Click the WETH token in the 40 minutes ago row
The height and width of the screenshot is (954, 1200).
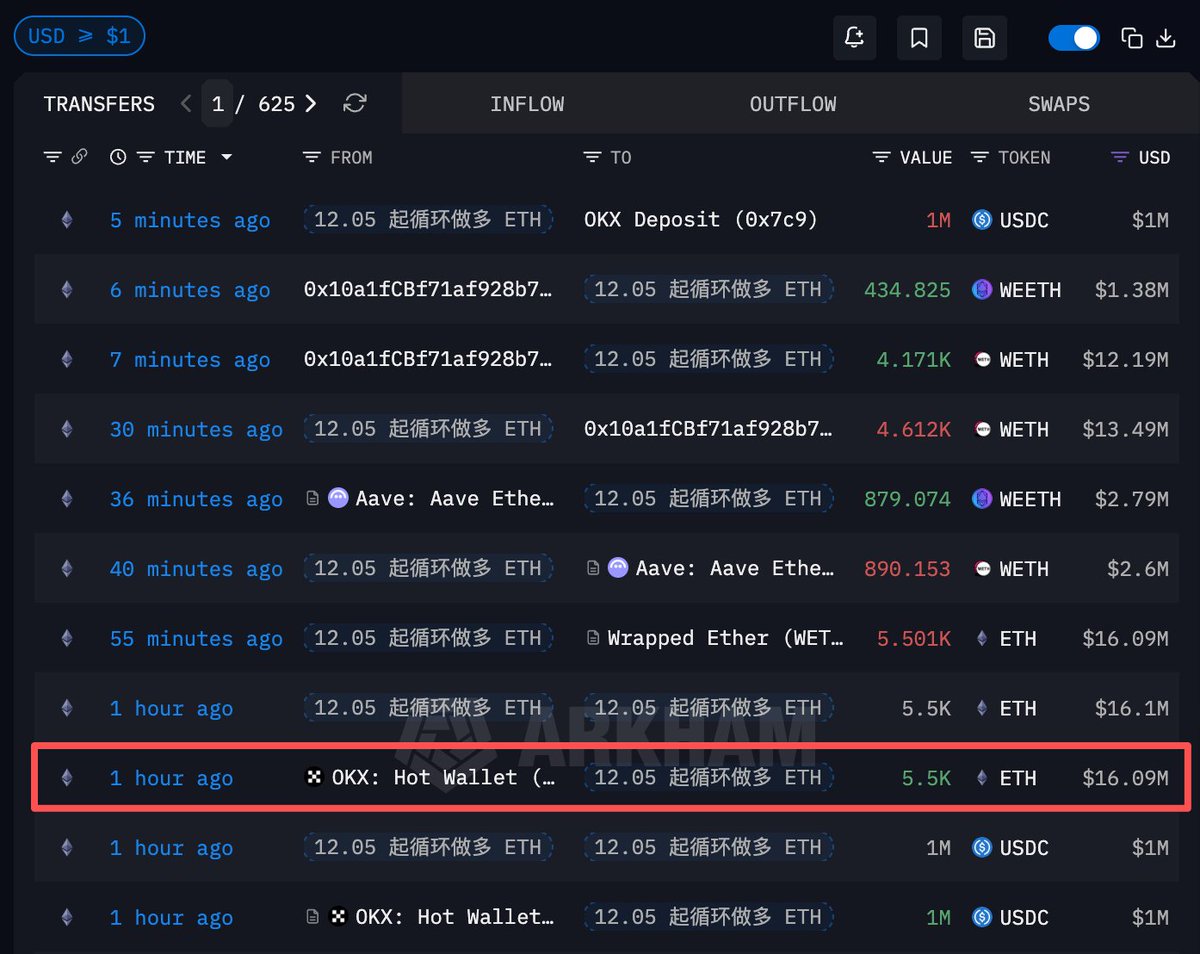1010,569
